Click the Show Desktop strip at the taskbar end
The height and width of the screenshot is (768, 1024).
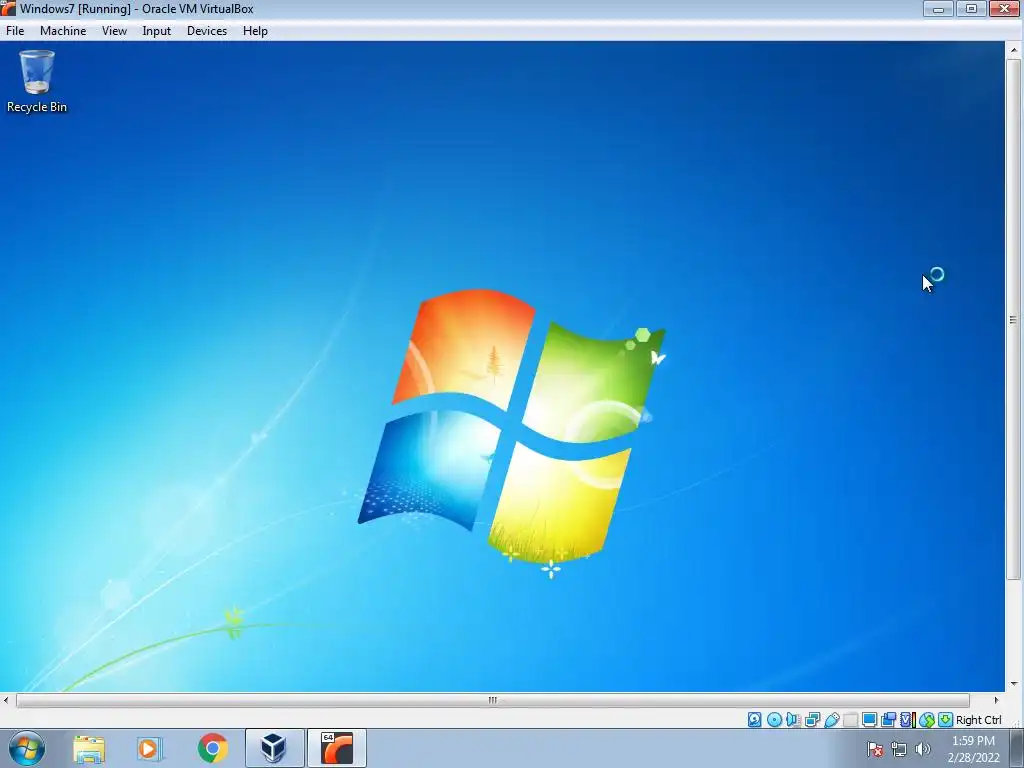pos(1017,748)
